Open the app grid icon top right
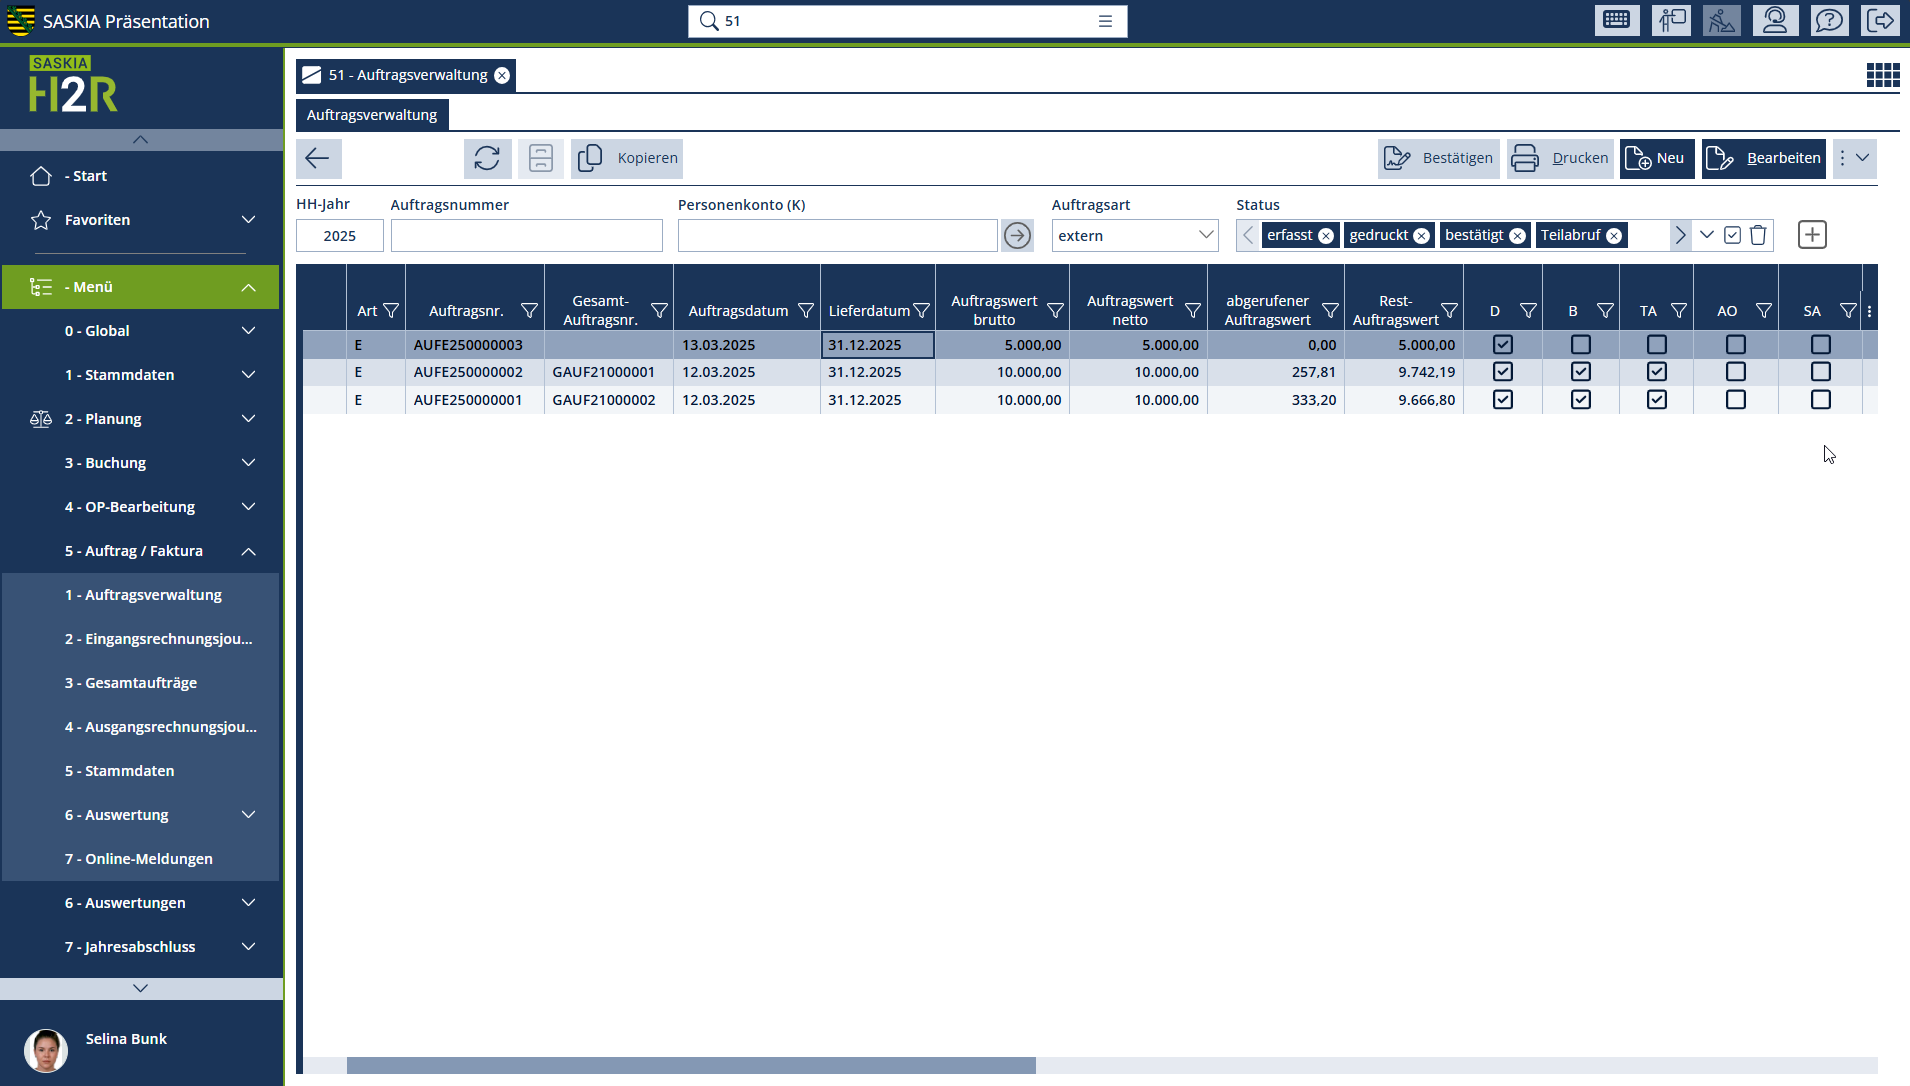The width and height of the screenshot is (1910, 1086). tap(1882, 75)
